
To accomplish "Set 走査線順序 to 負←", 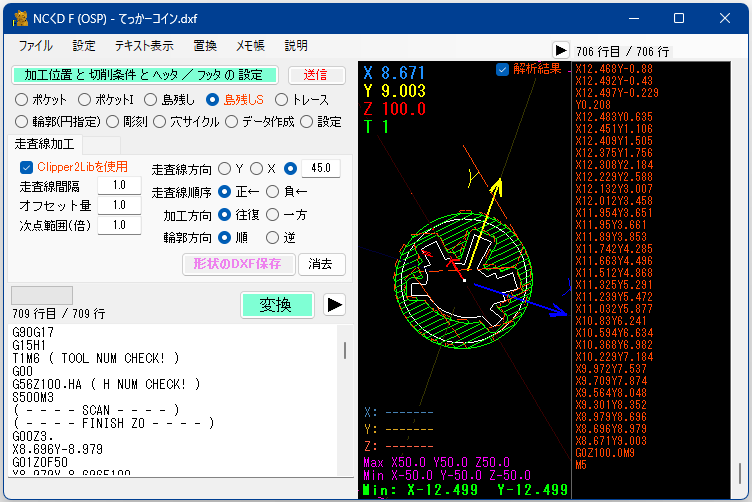I will 272,192.
